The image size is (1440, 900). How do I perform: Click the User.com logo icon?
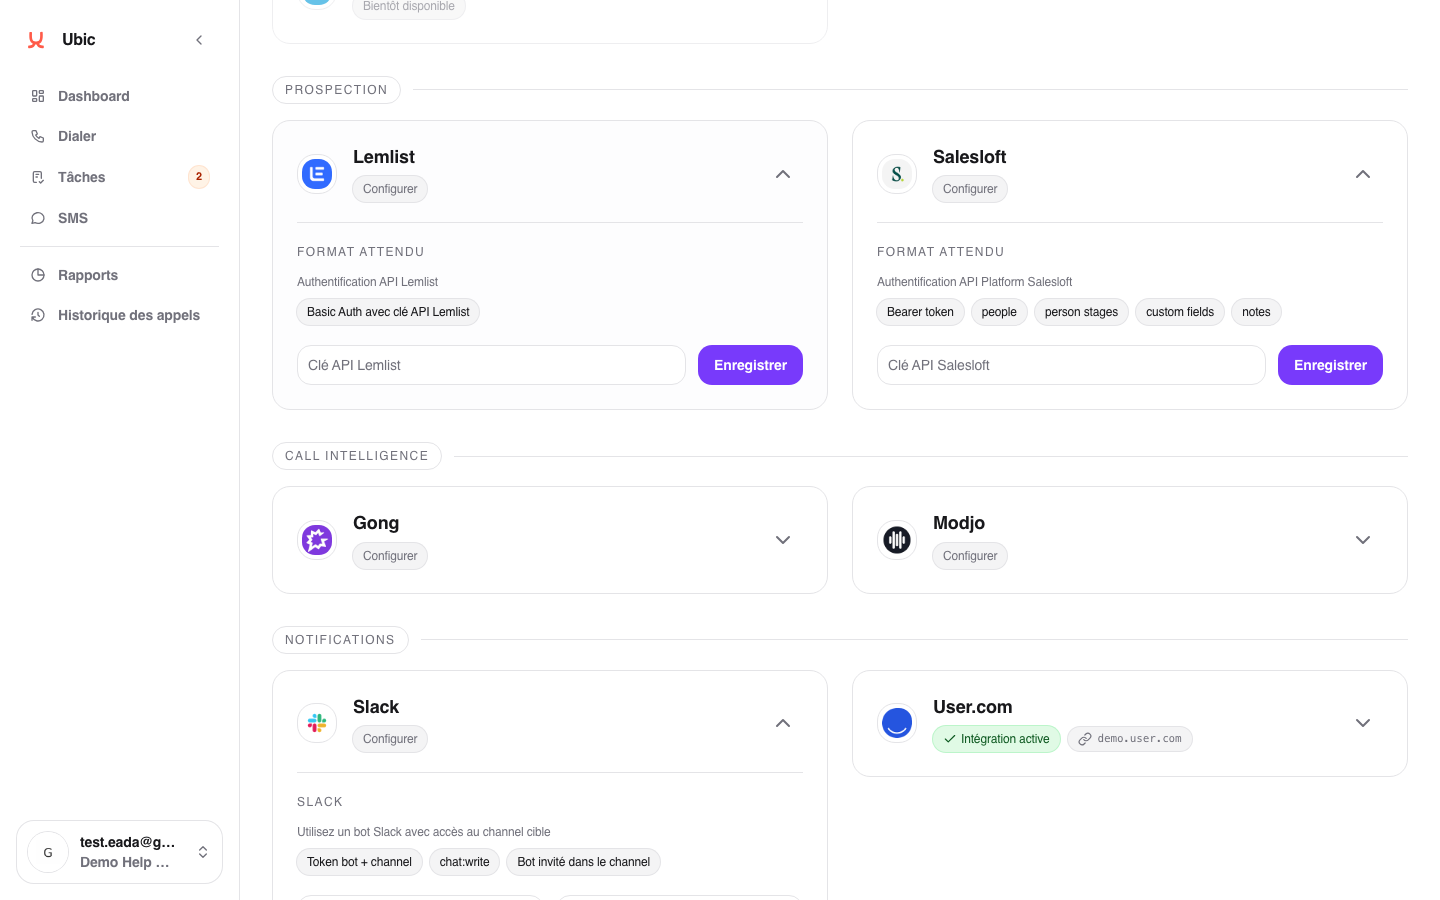pos(897,723)
